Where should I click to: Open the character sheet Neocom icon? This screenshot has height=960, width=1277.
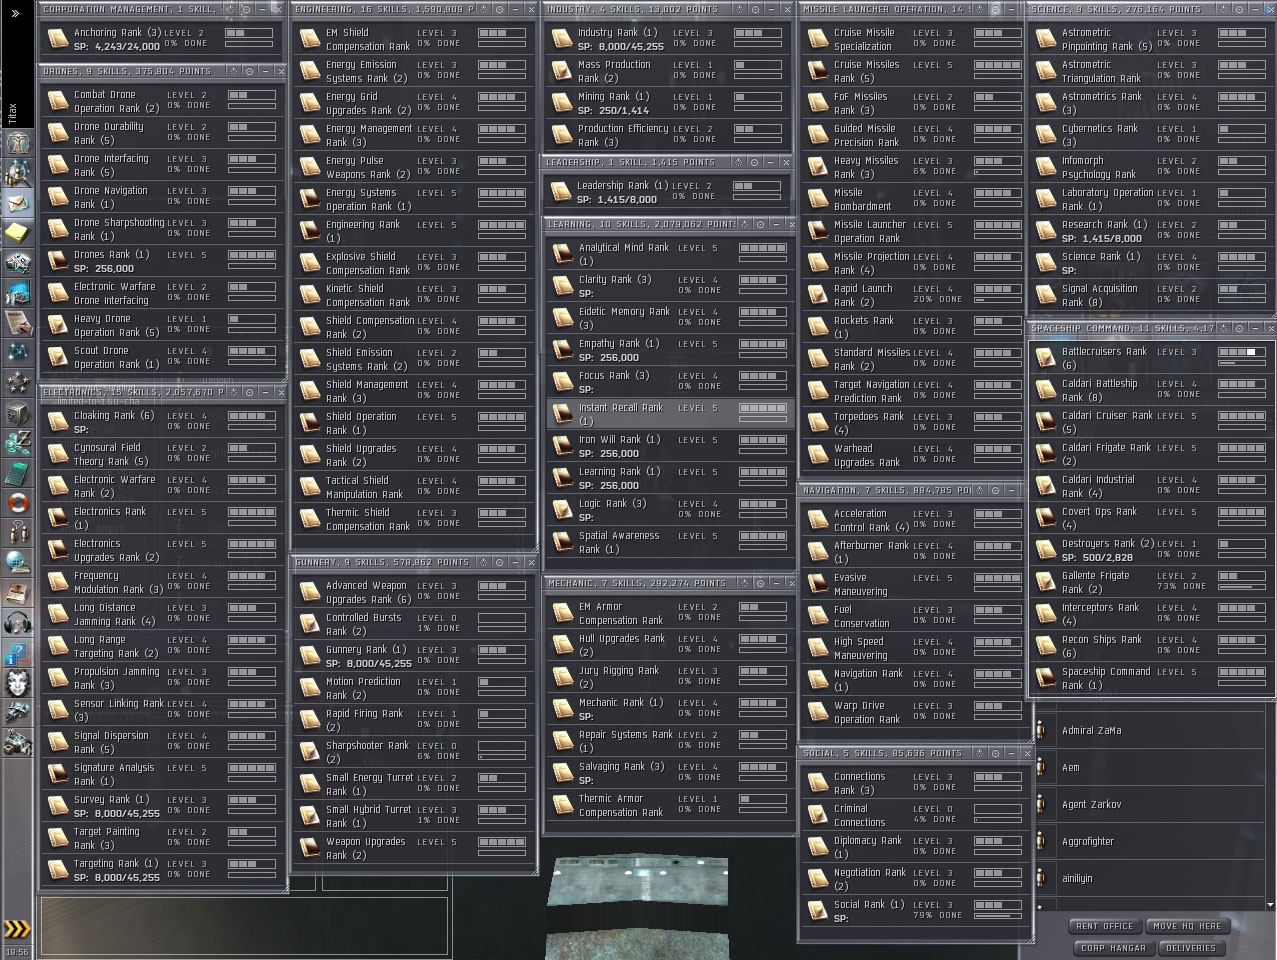[18, 143]
